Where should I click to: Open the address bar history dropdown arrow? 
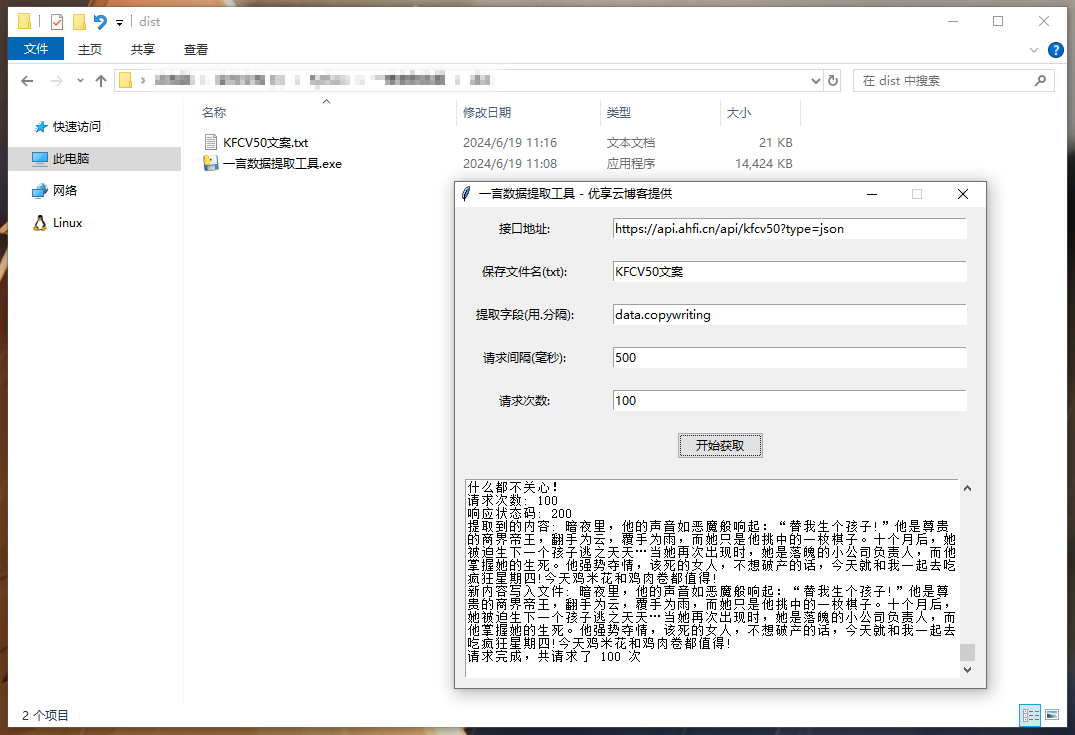(x=816, y=80)
